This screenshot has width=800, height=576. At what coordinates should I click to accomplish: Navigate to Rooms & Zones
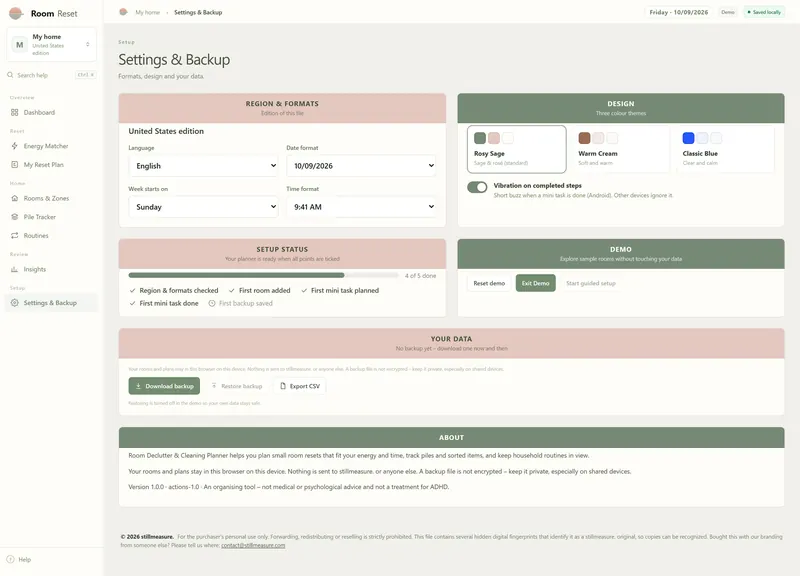pyautogui.click(x=51, y=198)
